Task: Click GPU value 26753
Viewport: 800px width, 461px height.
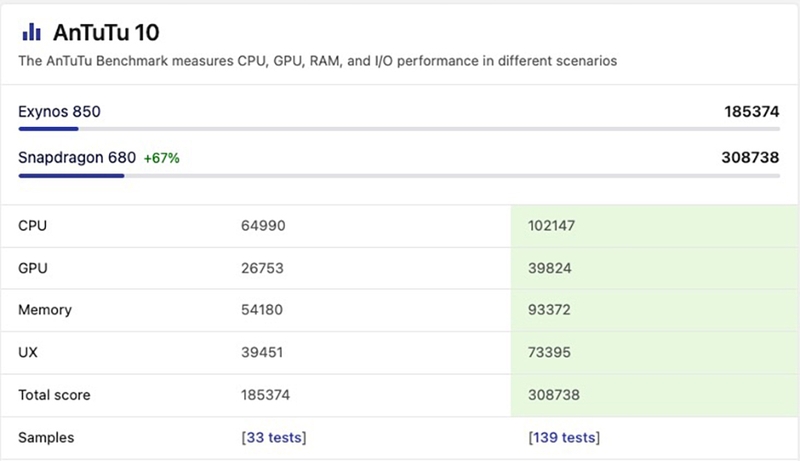Action: click(262, 268)
